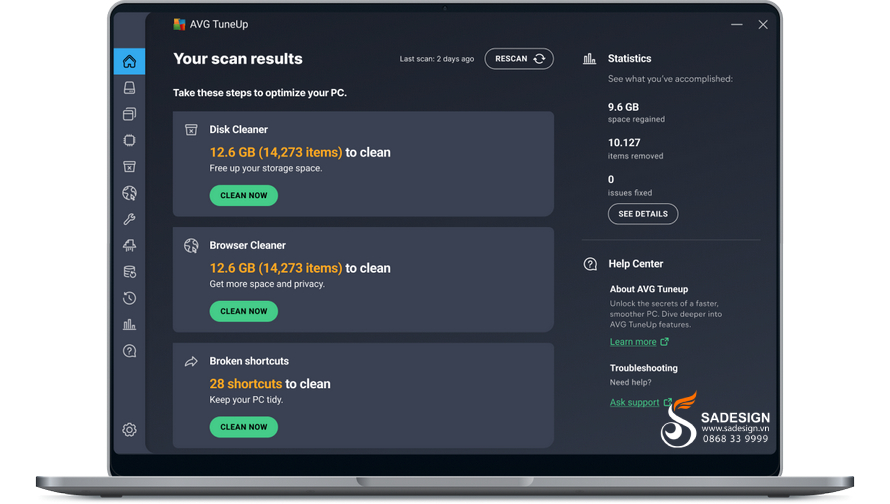The width and height of the screenshot is (890, 504).
Task: Click the '10.127' items removed value
Action: point(624,142)
